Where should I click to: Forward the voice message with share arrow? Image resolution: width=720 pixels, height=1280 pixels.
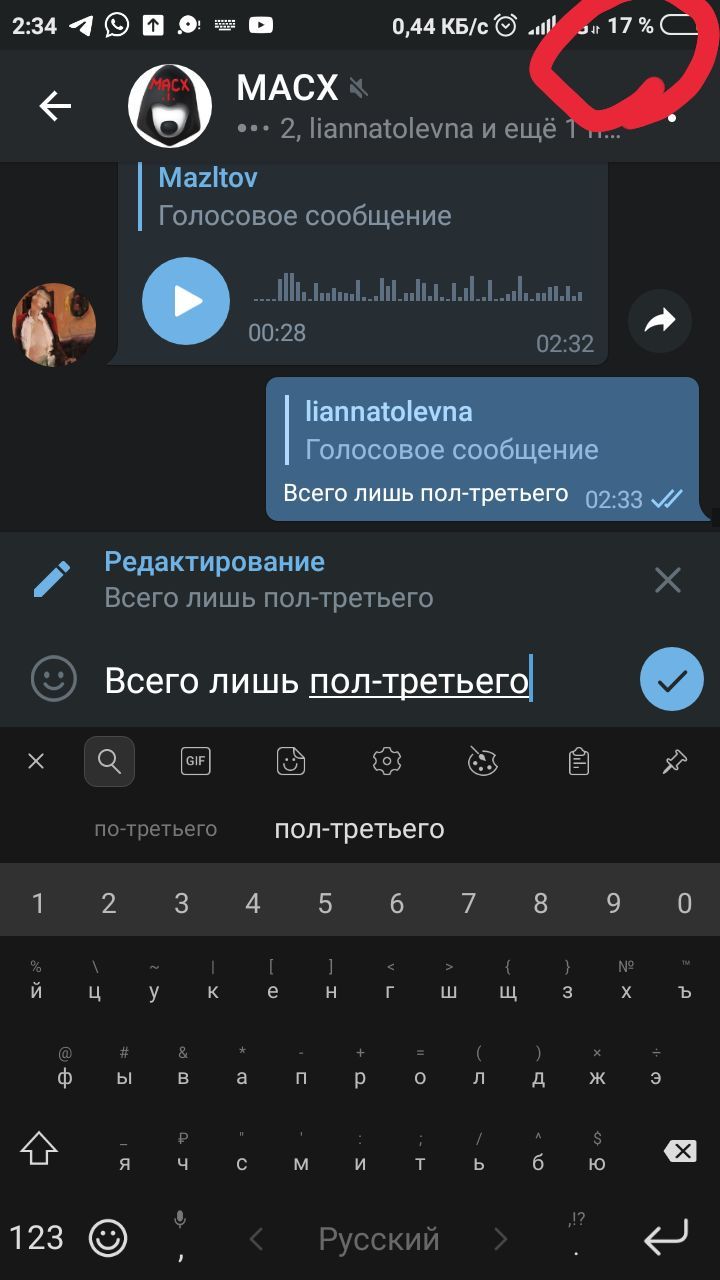pyautogui.click(x=660, y=321)
